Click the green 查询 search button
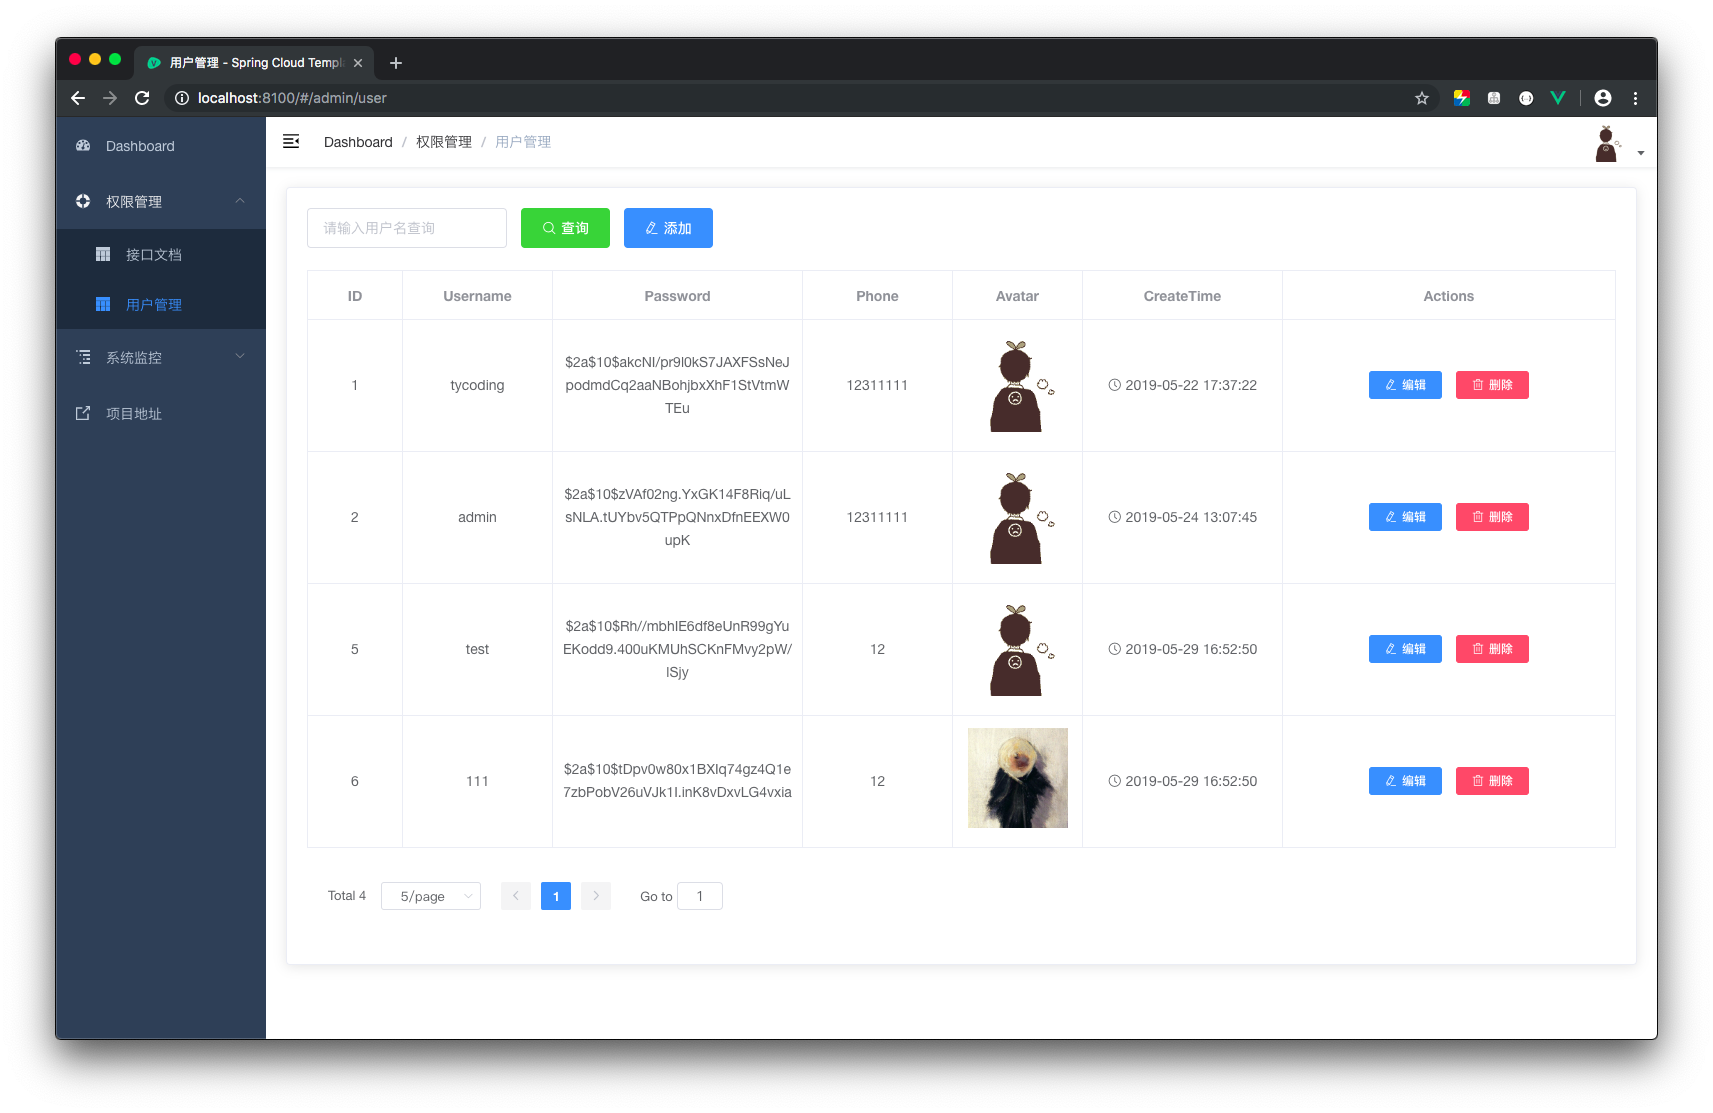The image size is (1713, 1113). tap(565, 228)
